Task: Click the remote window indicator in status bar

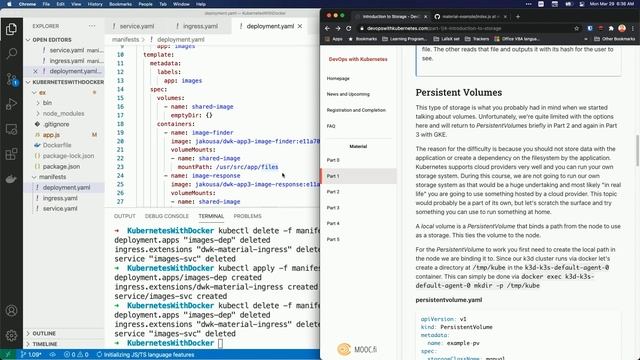Action: 7,355
